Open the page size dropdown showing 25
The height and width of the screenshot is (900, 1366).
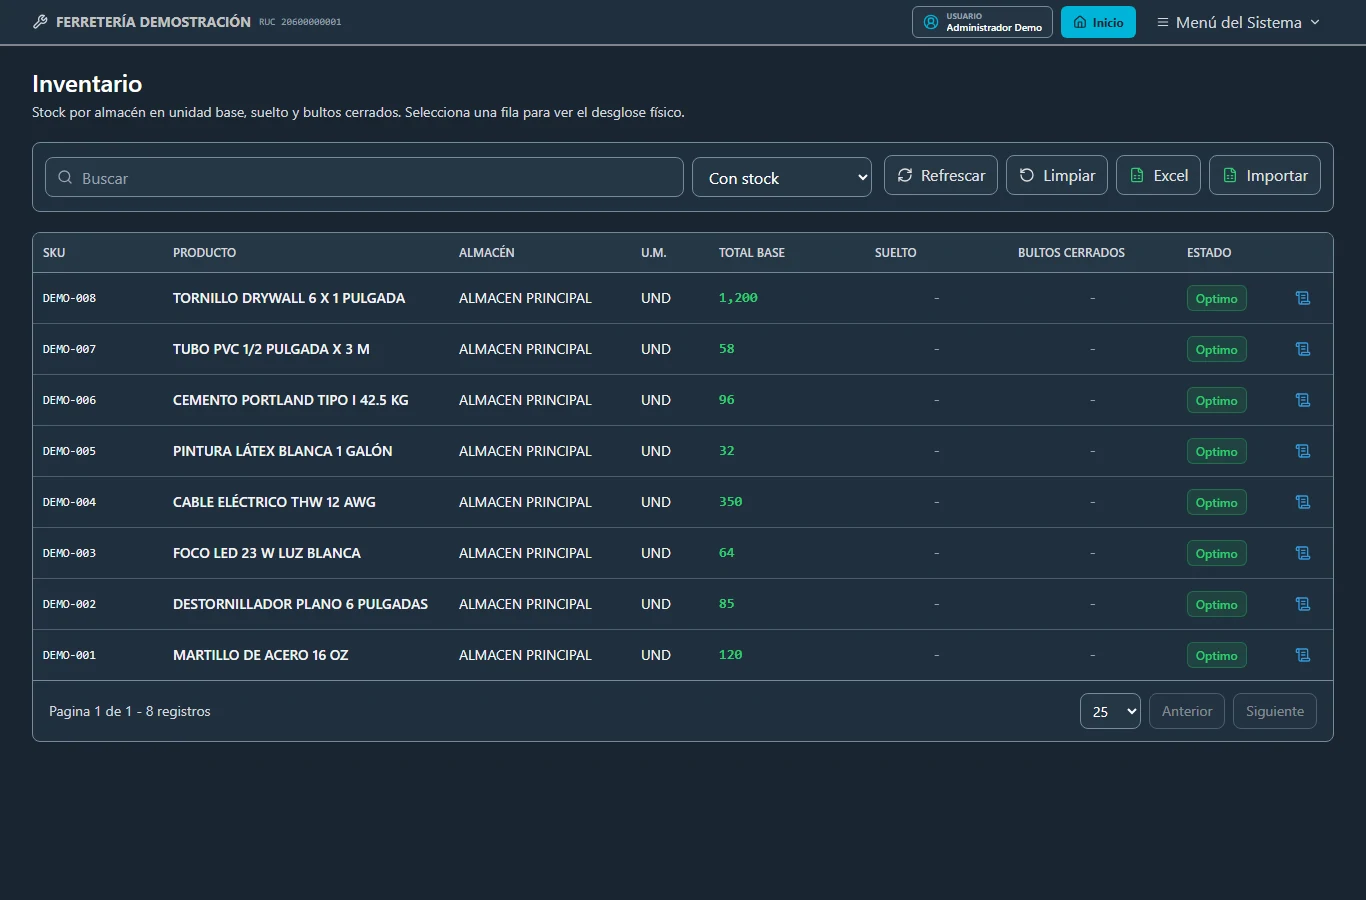(x=1110, y=711)
